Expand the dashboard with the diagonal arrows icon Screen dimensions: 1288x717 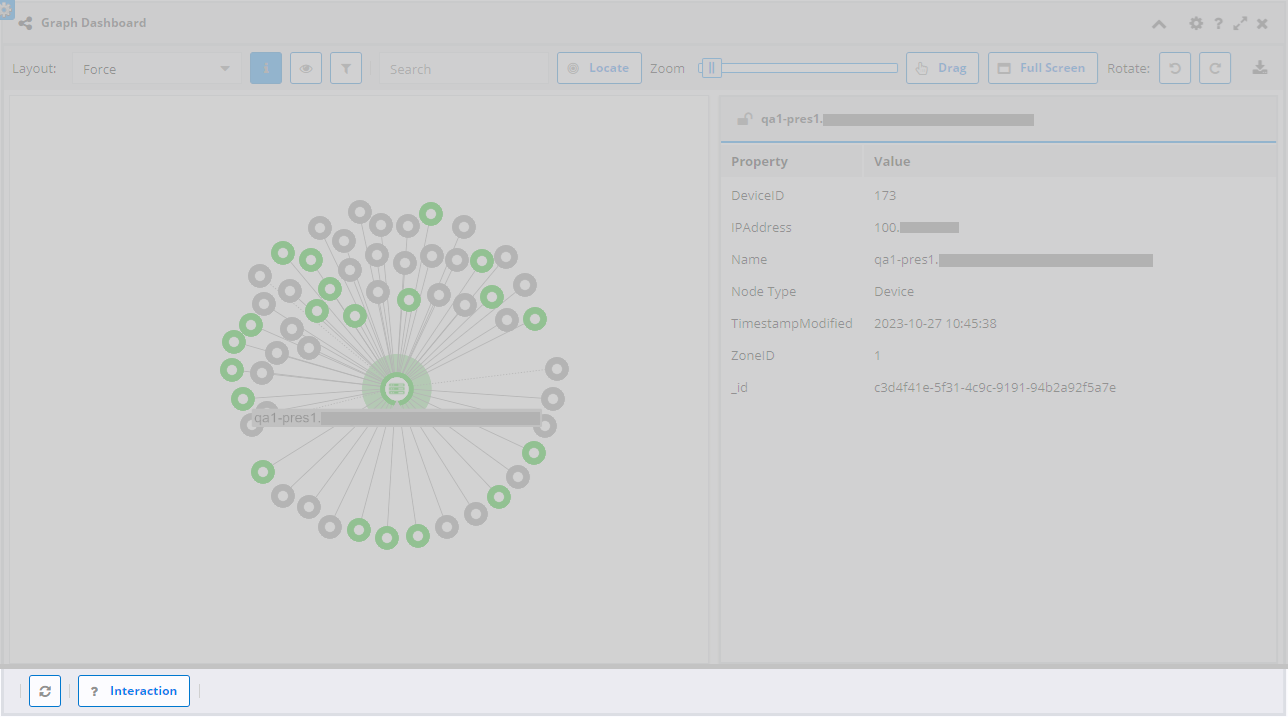coord(1240,23)
